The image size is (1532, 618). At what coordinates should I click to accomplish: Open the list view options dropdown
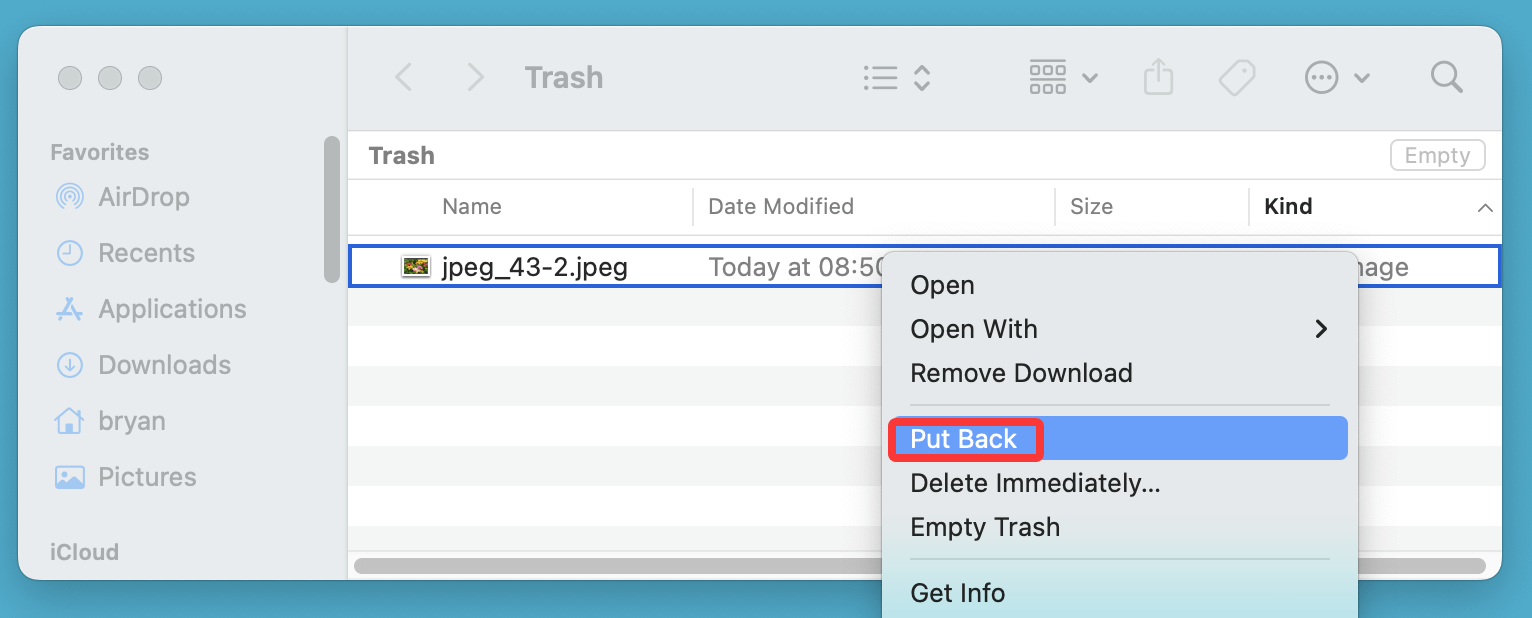pyautogui.click(x=880, y=77)
